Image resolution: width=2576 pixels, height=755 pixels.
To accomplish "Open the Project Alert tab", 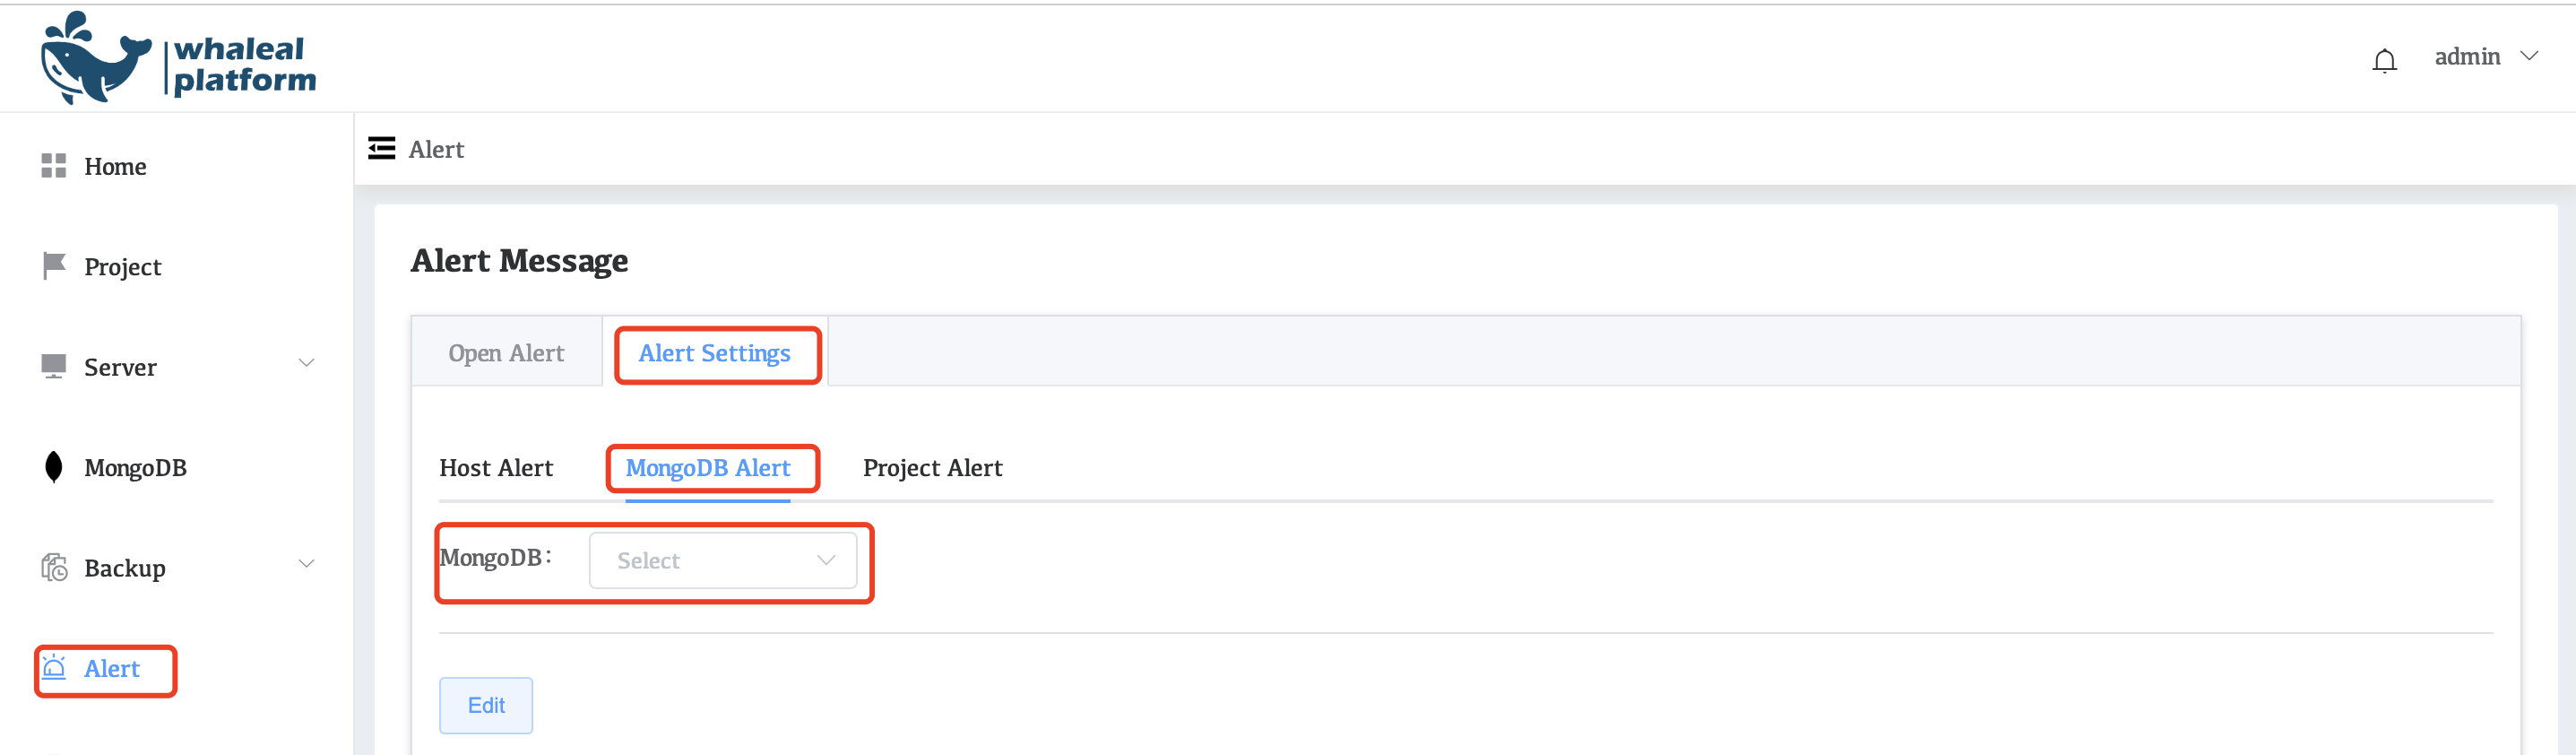I will tap(932, 468).
